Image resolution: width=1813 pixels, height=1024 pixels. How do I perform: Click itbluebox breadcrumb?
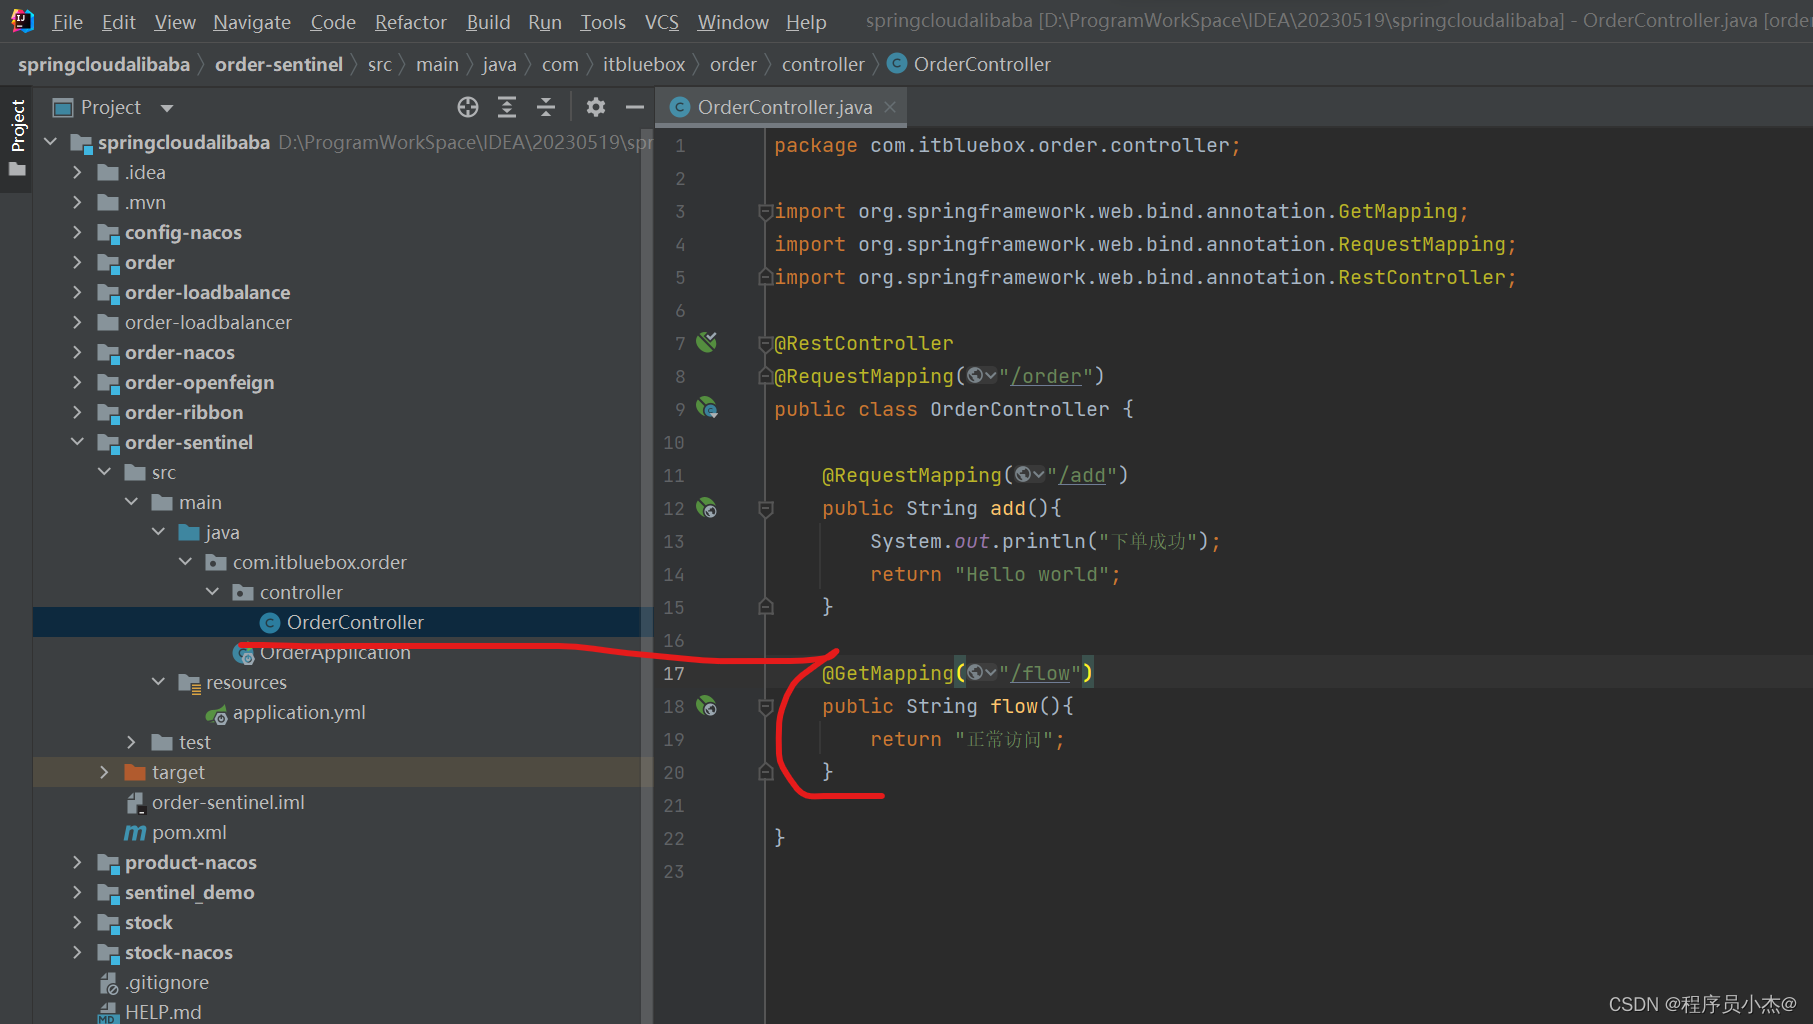pyautogui.click(x=644, y=64)
